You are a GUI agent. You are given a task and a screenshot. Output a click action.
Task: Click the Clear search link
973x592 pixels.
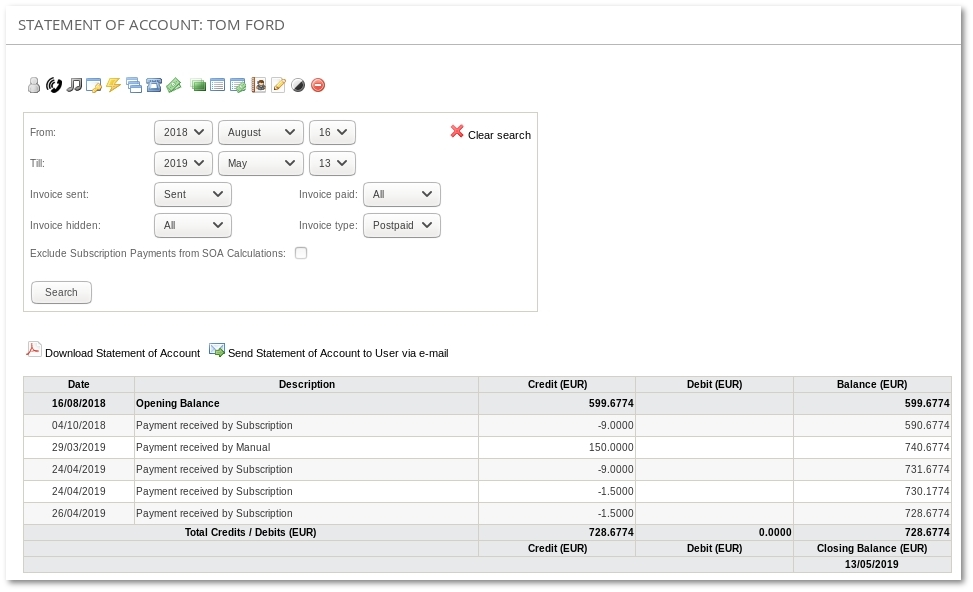pos(498,135)
